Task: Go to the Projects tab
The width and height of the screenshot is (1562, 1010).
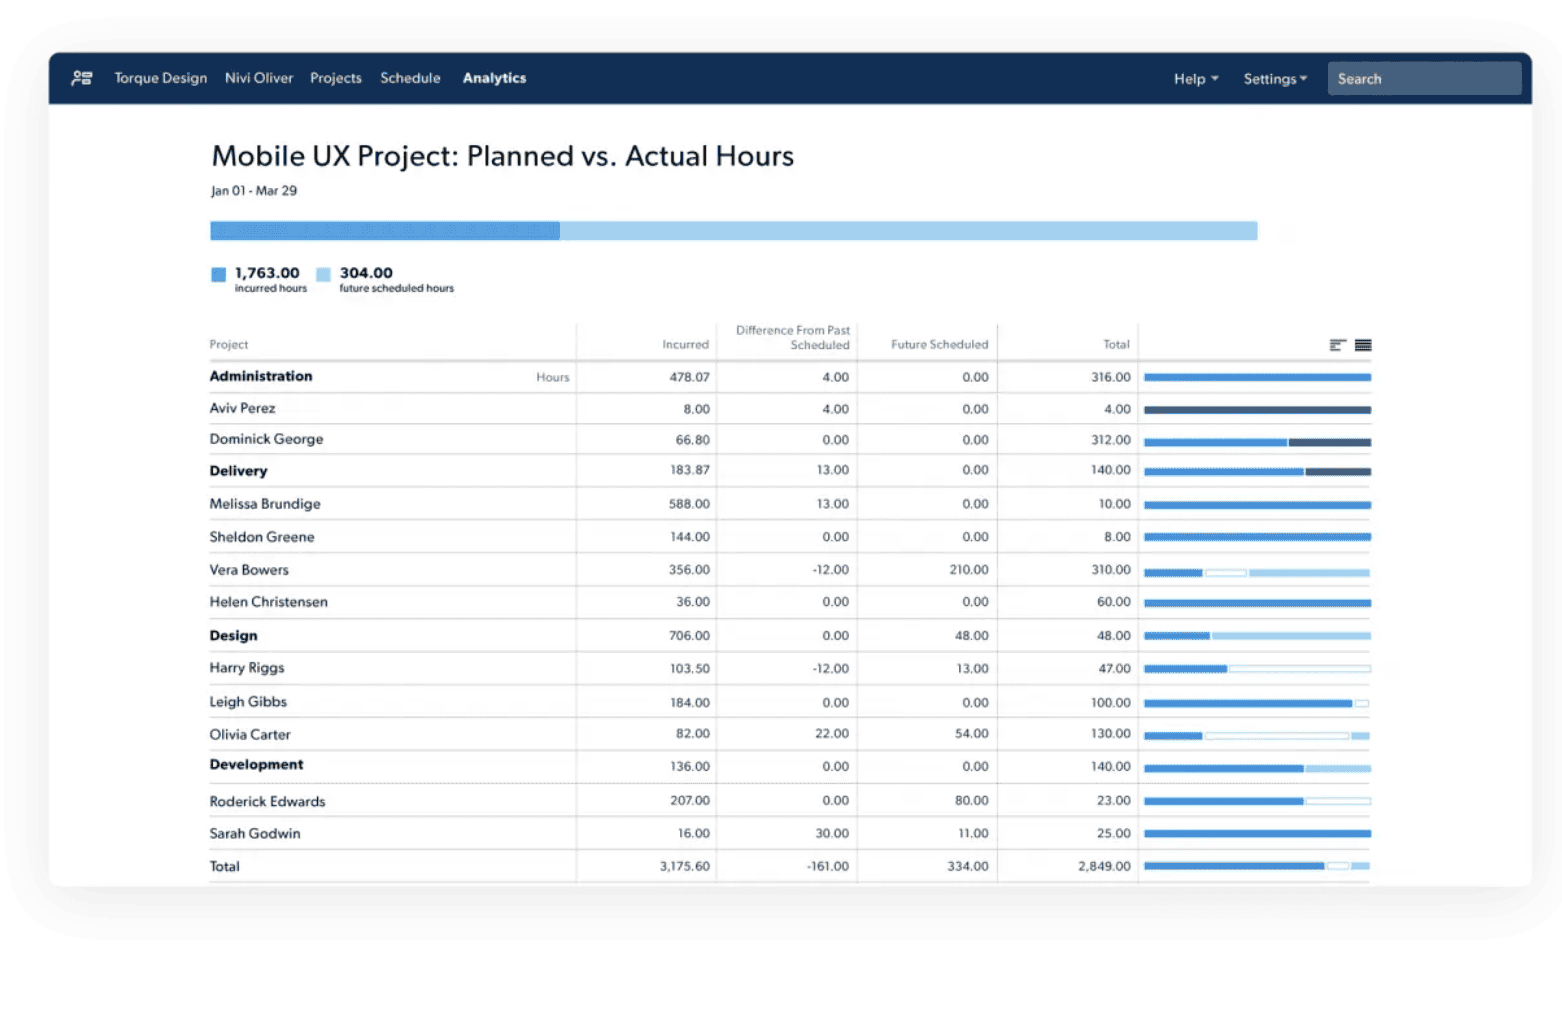Action: click(x=335, y=78)
